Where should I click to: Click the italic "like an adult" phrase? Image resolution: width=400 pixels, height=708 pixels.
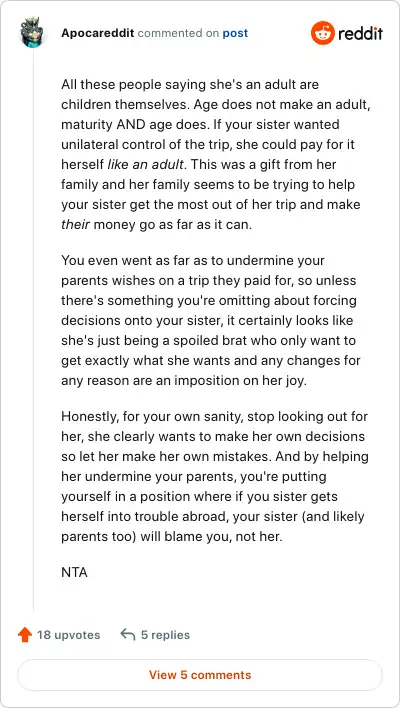(145, 164)
